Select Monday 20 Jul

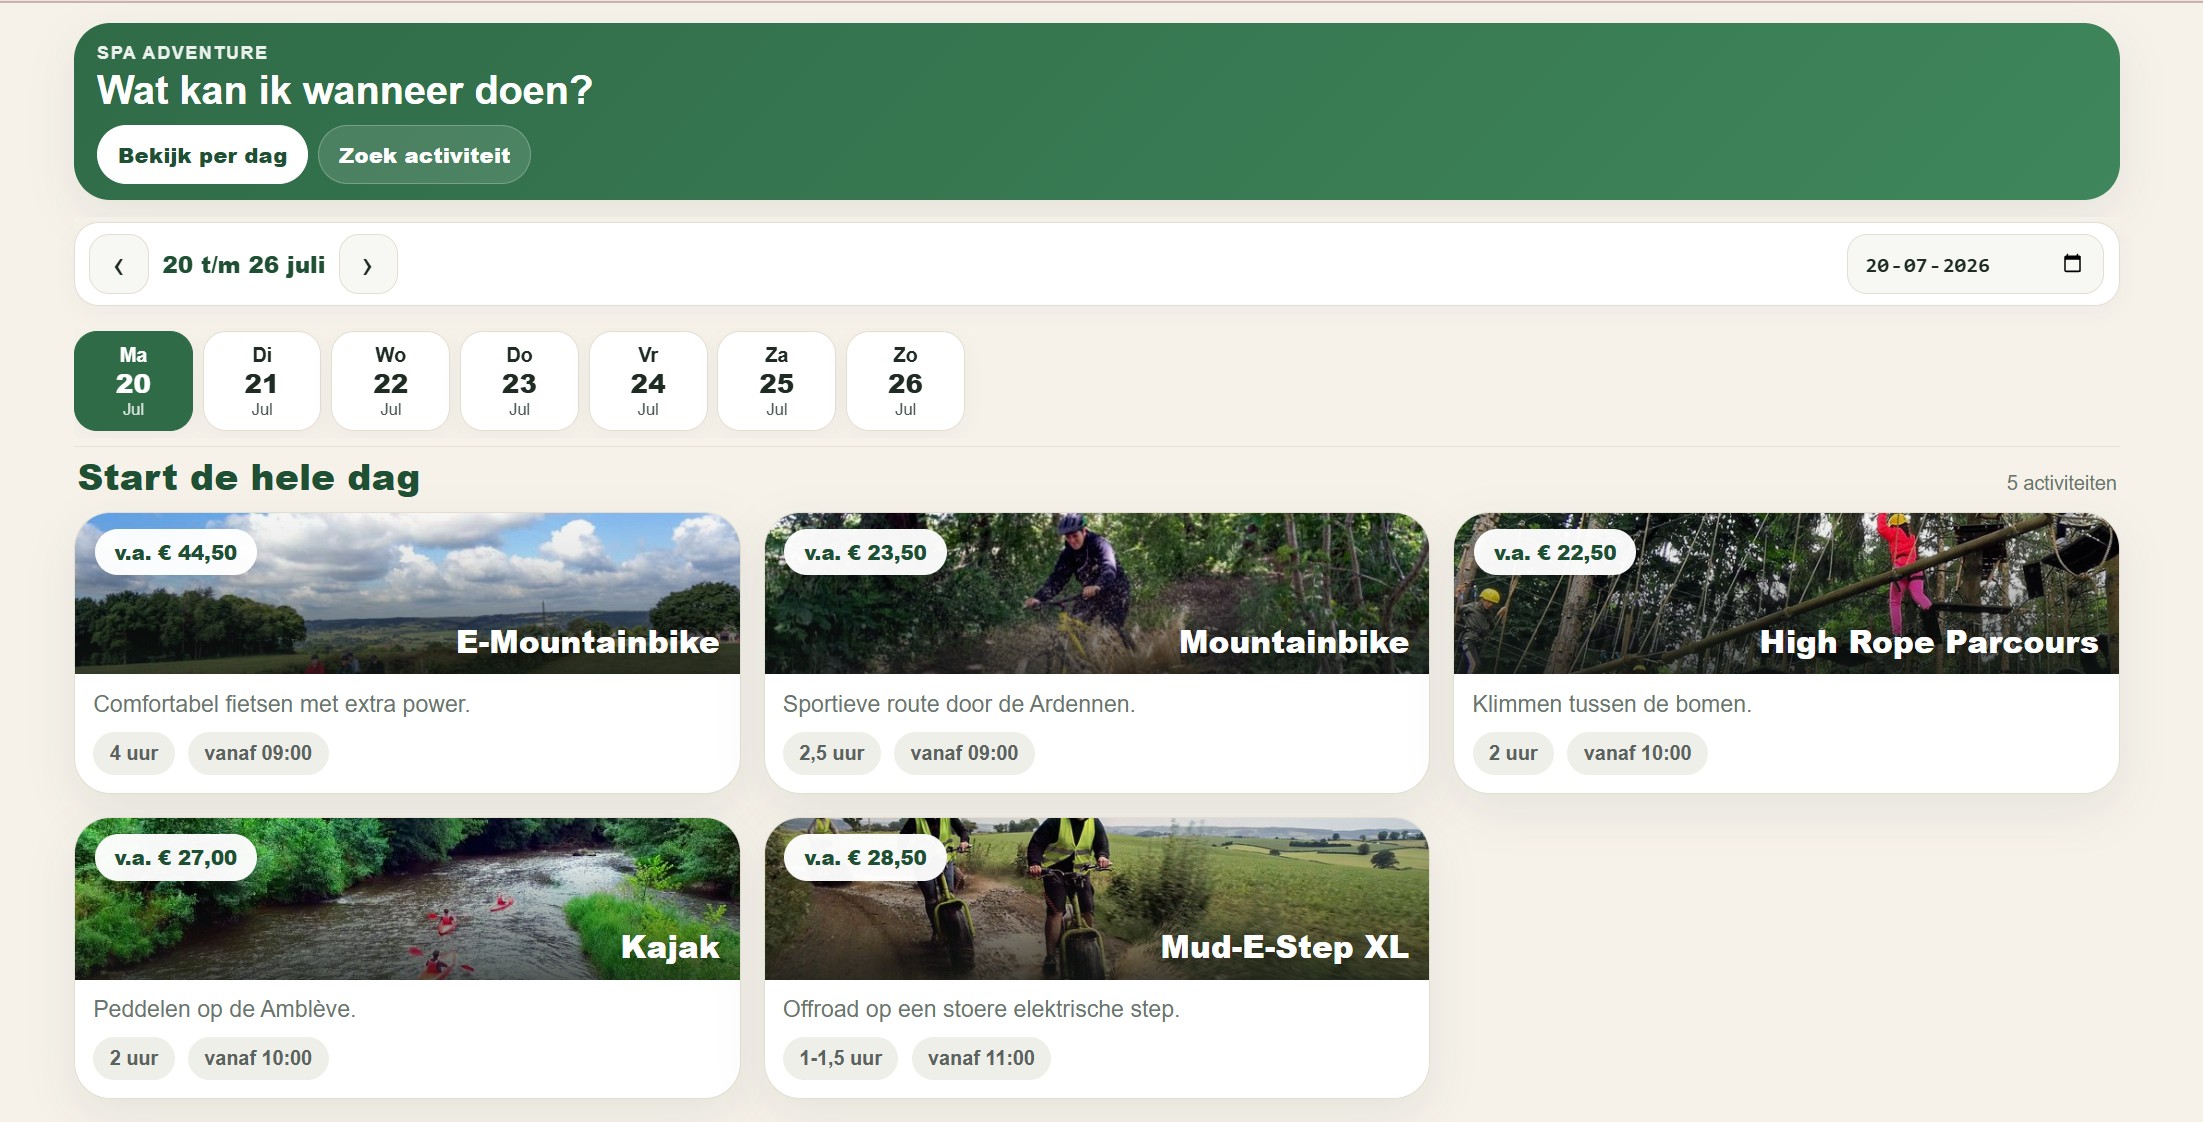tap(133, 381)
